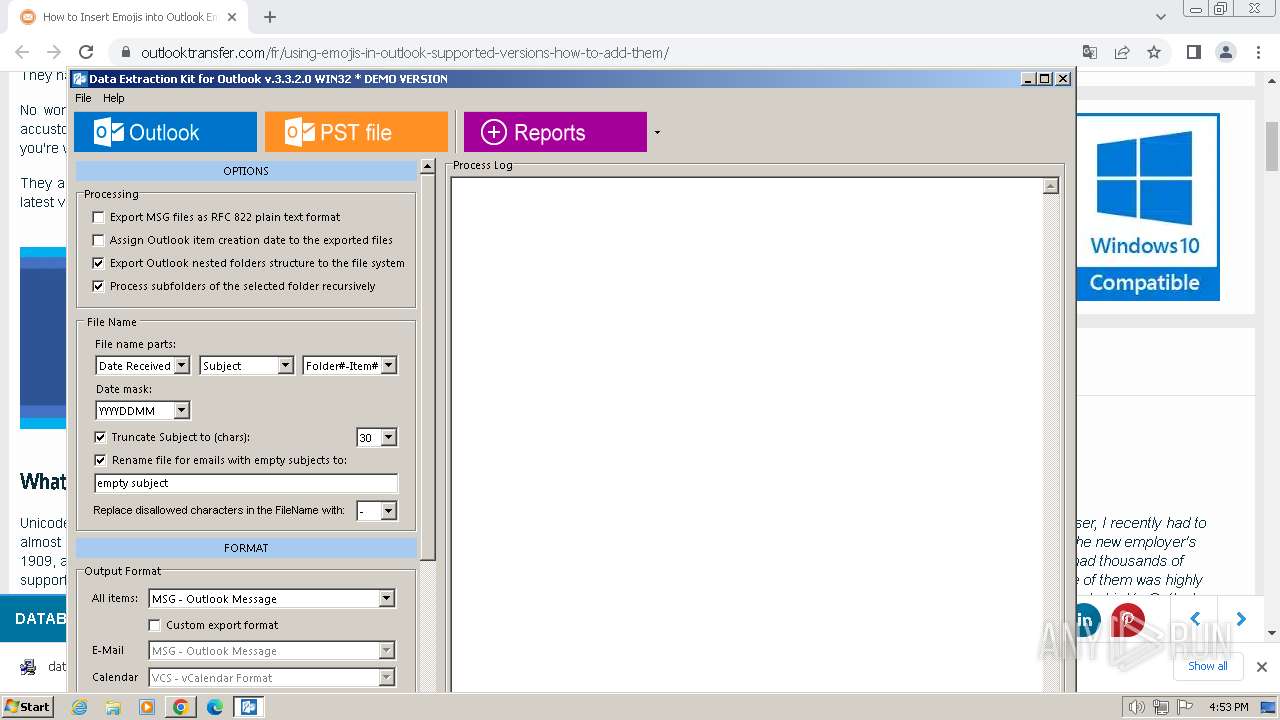Click the downloaded file icon in downloads bar
This screenshot has width=1280, height=720.
pyautogui.click(x=29, y=667)
